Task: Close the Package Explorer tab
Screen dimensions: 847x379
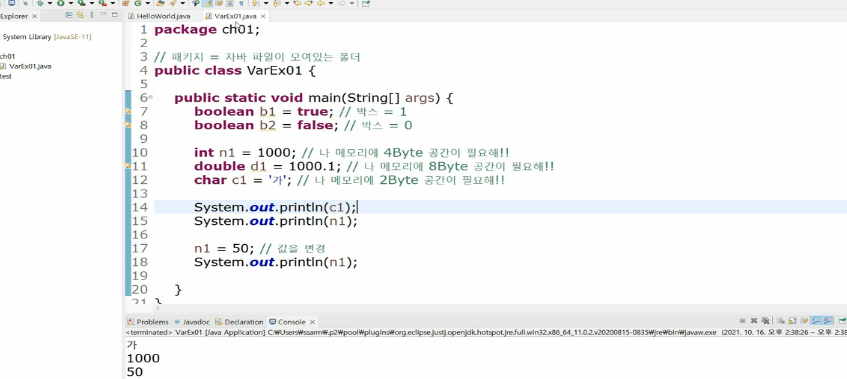Action: tap(35, 16)
